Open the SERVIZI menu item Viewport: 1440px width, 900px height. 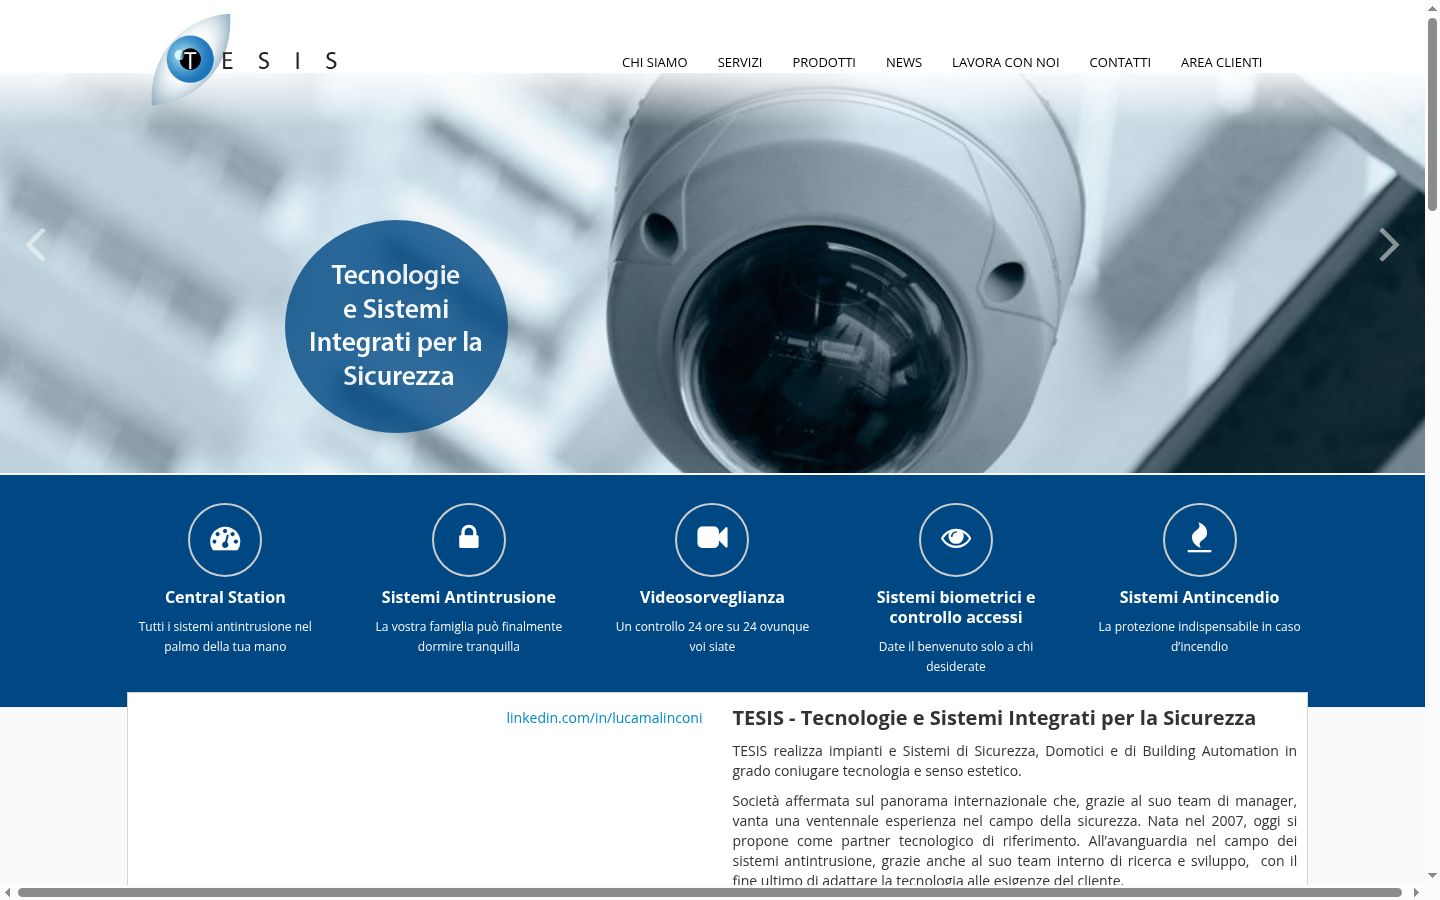(740, 62)
